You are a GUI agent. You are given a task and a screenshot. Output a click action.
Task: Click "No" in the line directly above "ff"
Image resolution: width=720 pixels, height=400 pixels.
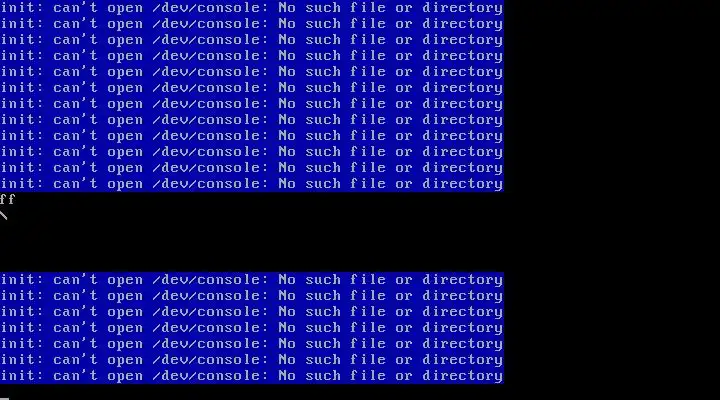(287, 184)
